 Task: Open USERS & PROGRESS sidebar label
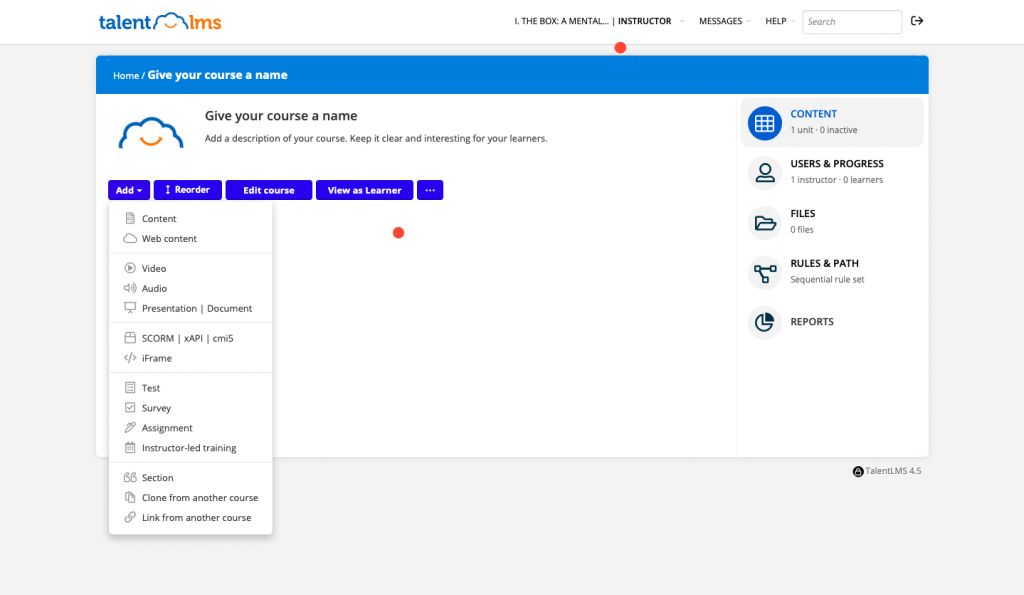(x=837, y=163)
